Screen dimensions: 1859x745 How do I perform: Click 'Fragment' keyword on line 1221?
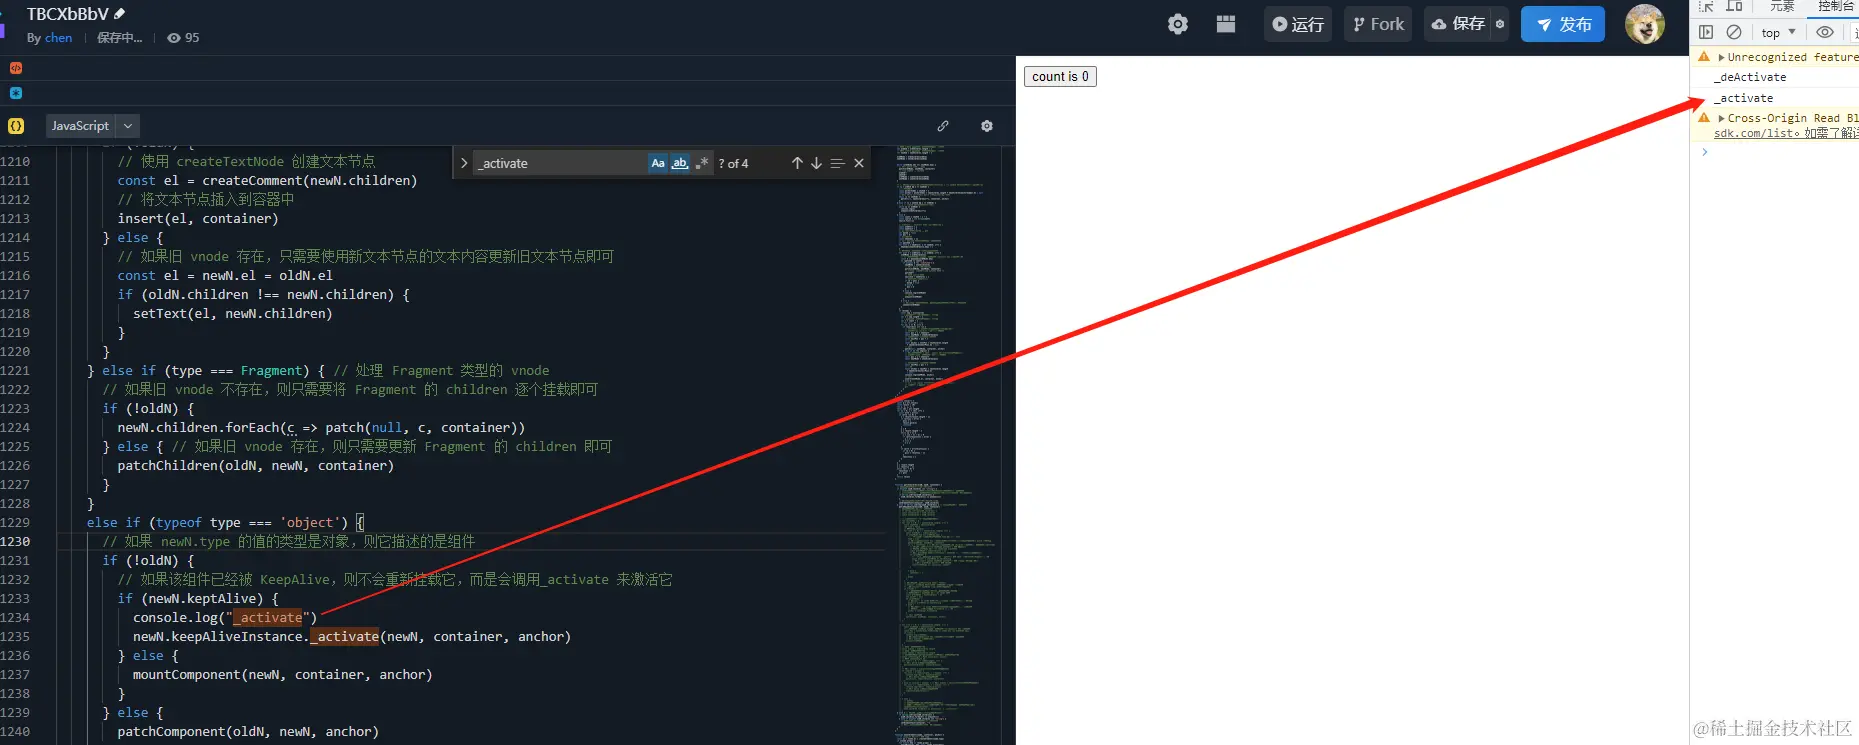[x=271, y=370]
